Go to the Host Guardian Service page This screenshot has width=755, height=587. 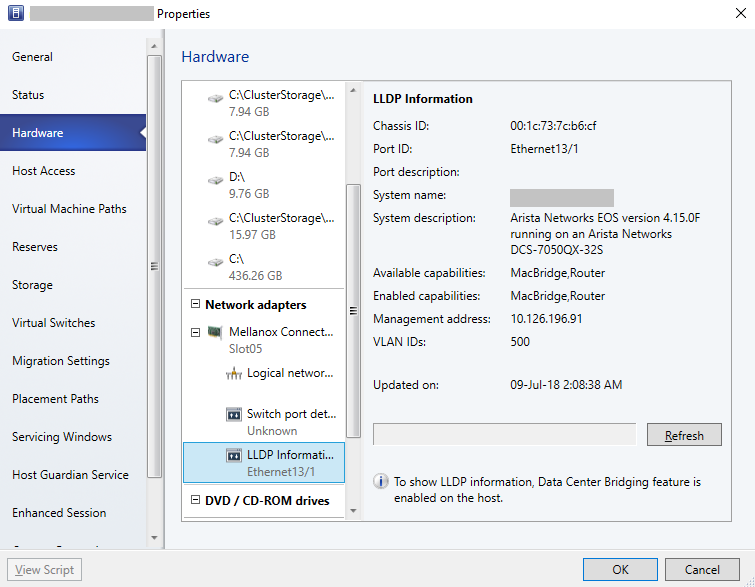70,475
